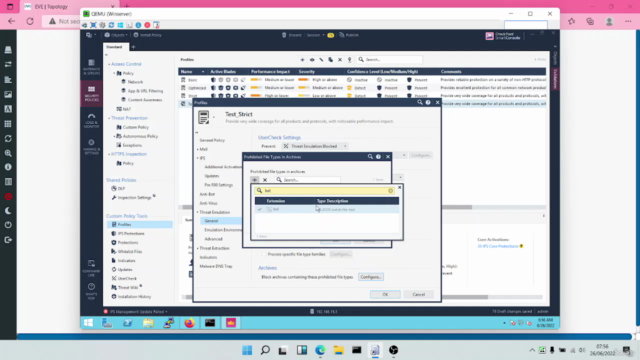
Task: Expand the Threat Extraction node in profile tree
Action: click(198, 248)
